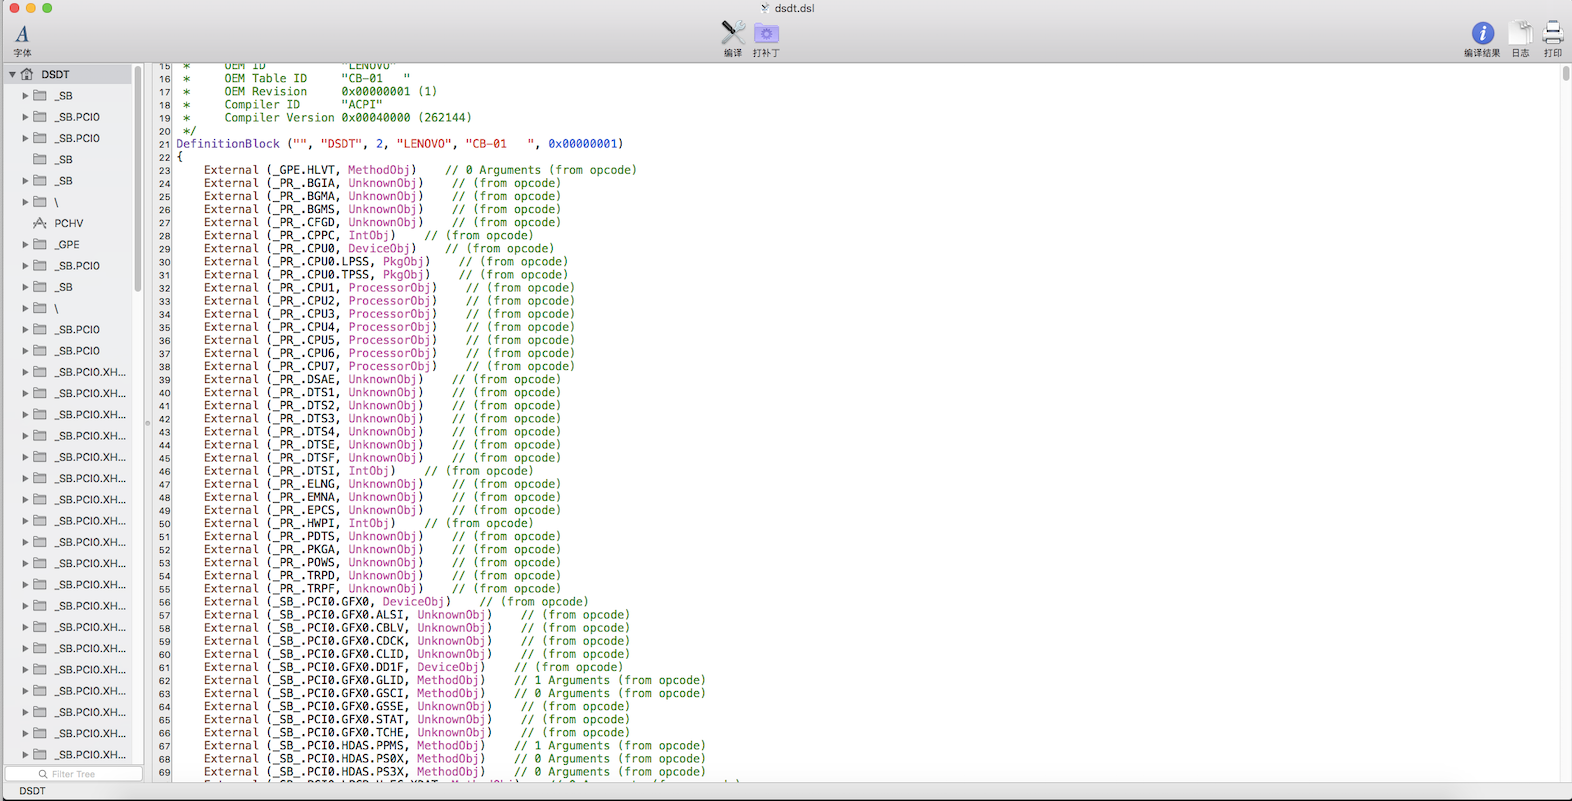Click the Filter Tree search field
The width and height of the screenshot is (1572, 801).
[74, 774]
